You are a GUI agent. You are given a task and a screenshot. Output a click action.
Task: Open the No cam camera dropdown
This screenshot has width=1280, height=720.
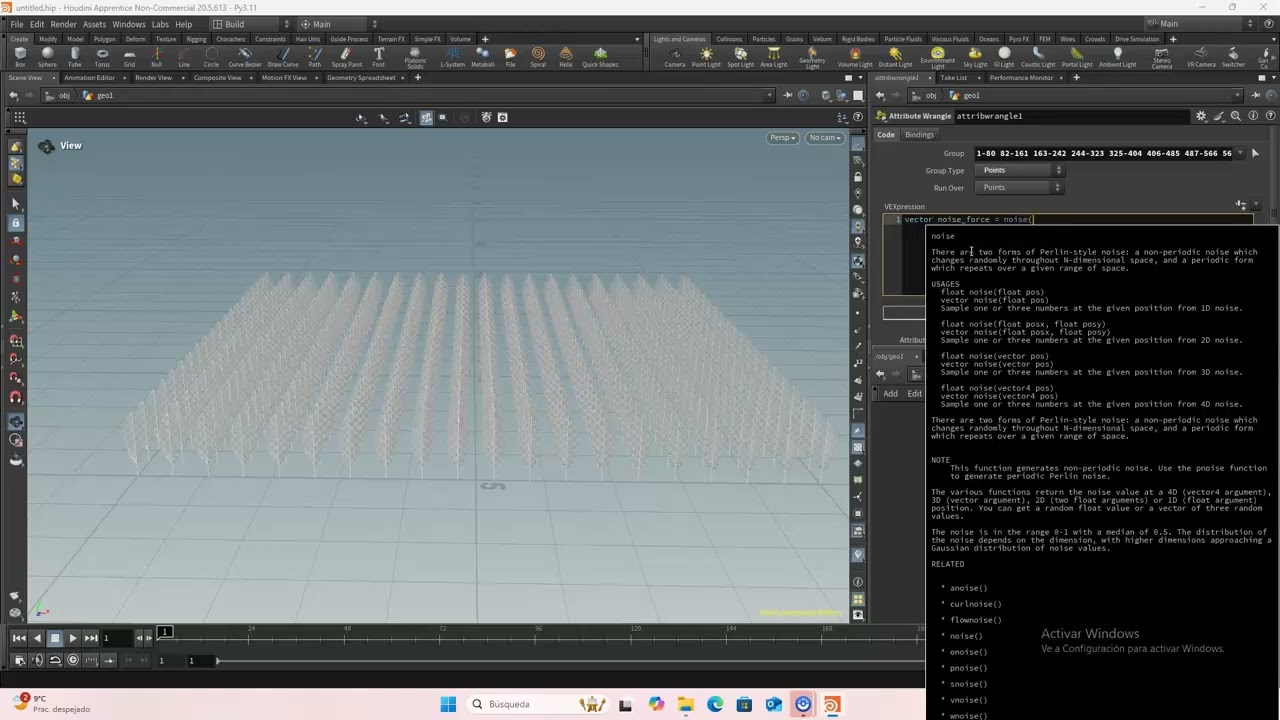(x=825, y=137)
